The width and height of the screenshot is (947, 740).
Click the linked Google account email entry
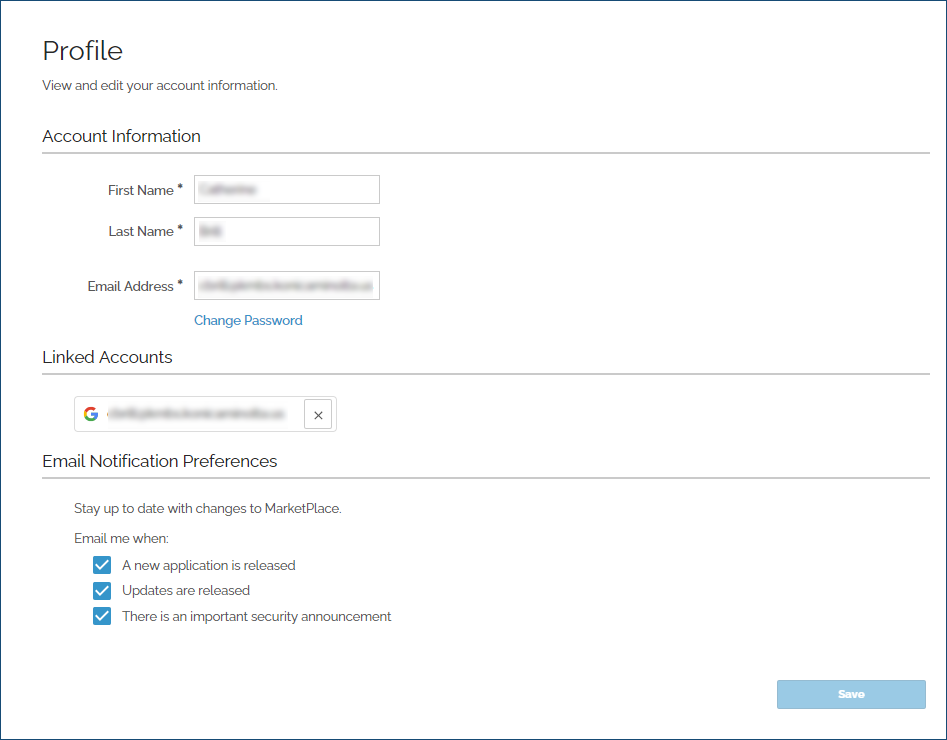[x=195, y=413]
